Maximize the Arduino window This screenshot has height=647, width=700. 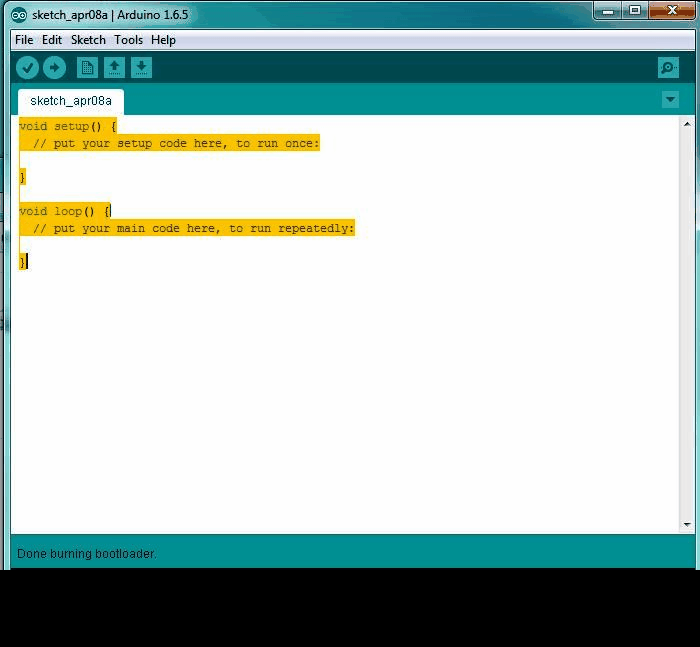pyautogui.click(x=635, y=11)
